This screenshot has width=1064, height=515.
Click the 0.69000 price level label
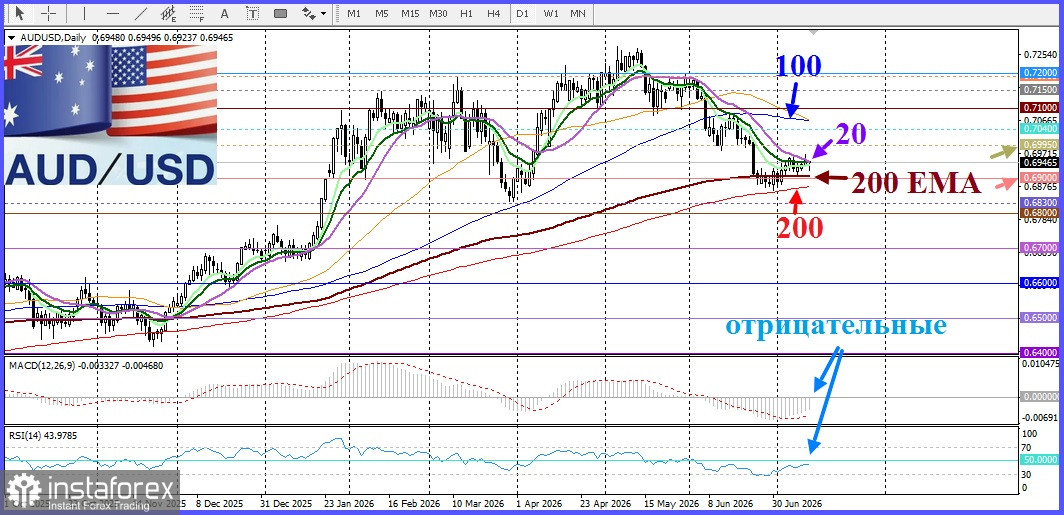pos(1040,178)
